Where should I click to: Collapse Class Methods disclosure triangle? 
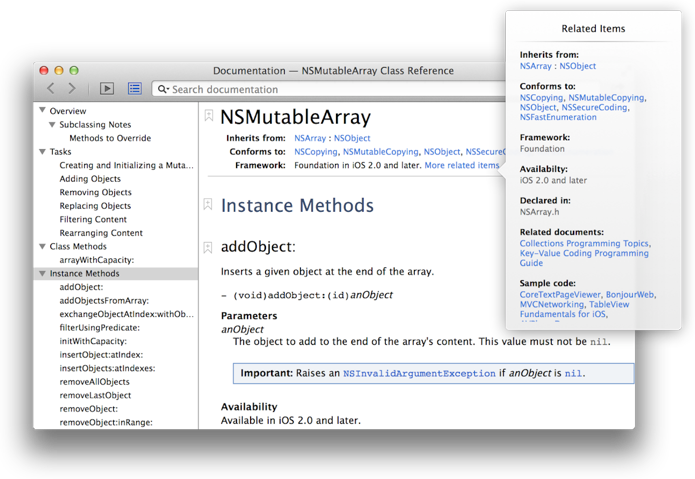[43, 246]
